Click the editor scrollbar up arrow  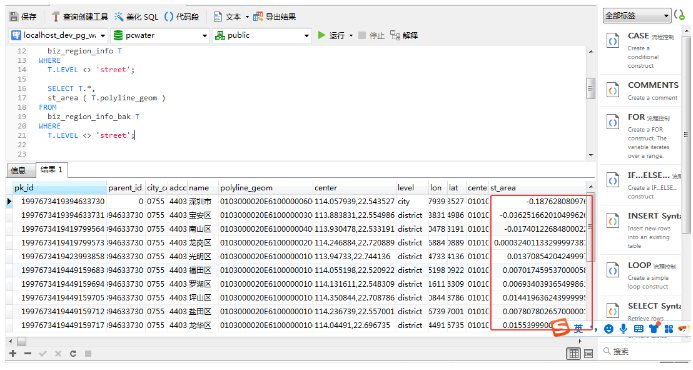[591, 52]
